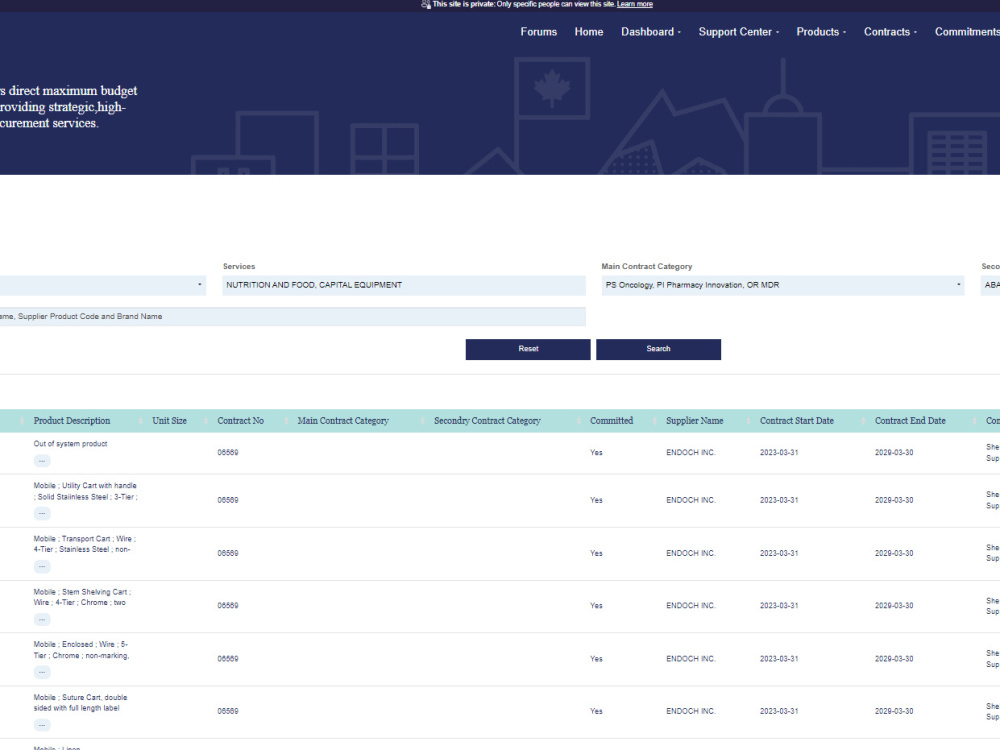Viewport: 1000px width, 750px height.
Task: Click the private site people icon in top banner
Action: 425,4
